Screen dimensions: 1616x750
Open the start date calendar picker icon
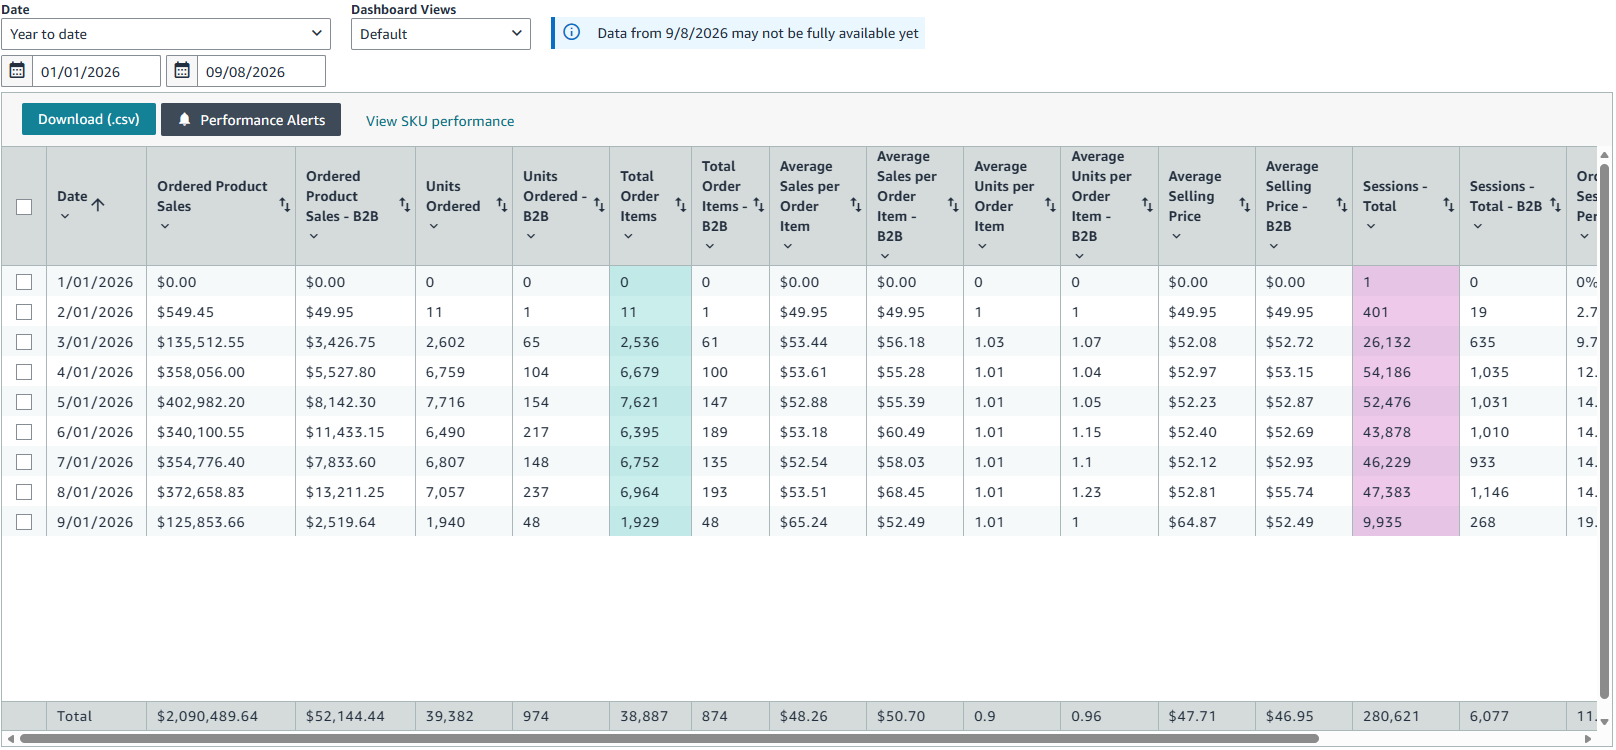tap(17, 71)
